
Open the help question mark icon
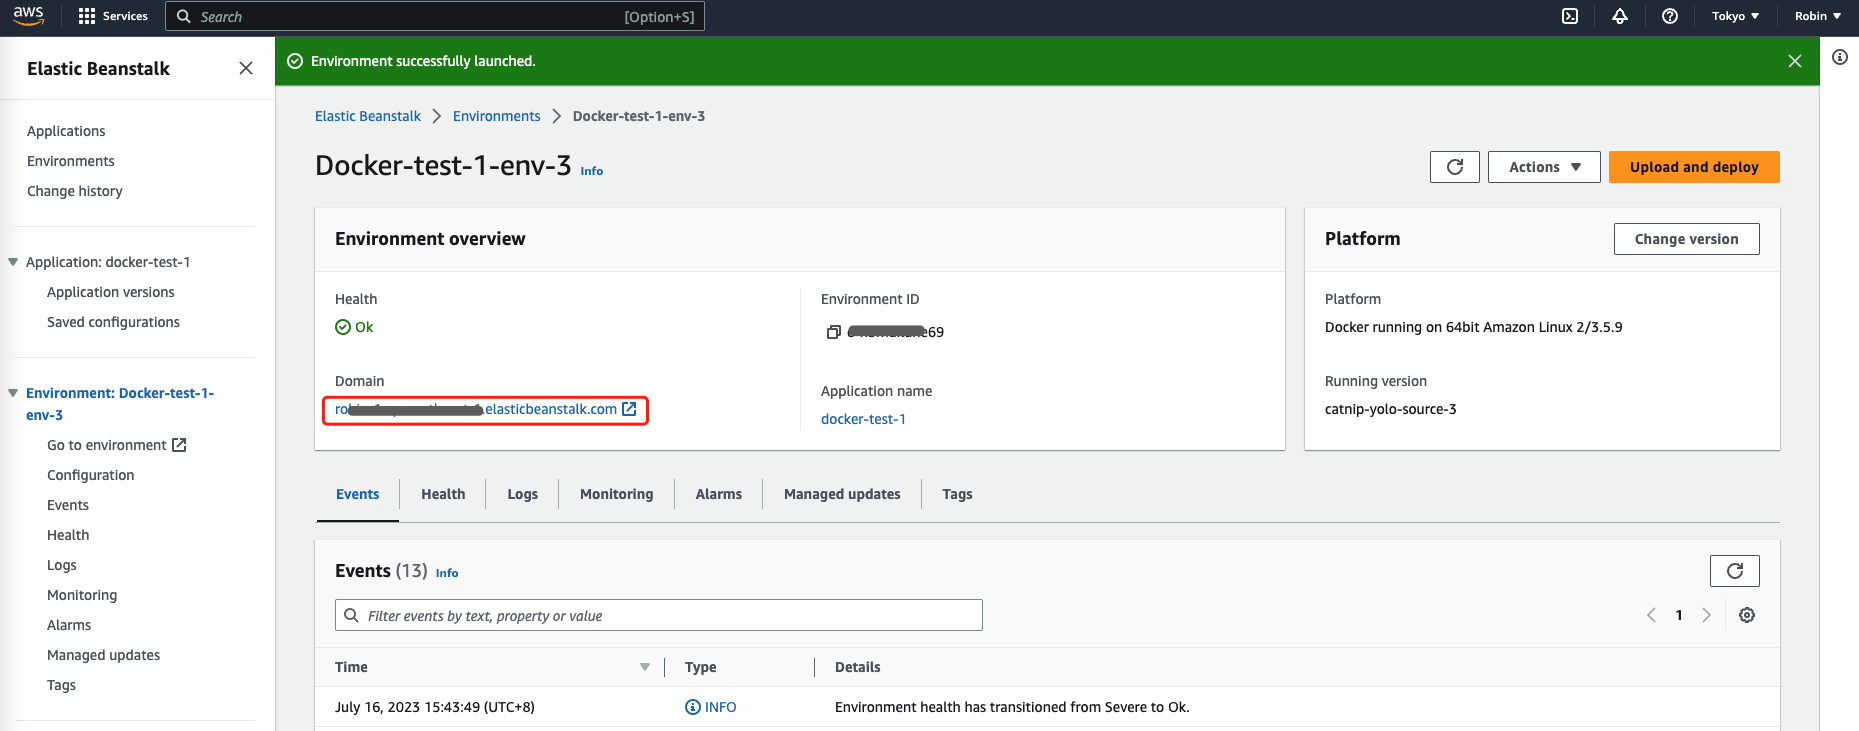(1670, 16)
